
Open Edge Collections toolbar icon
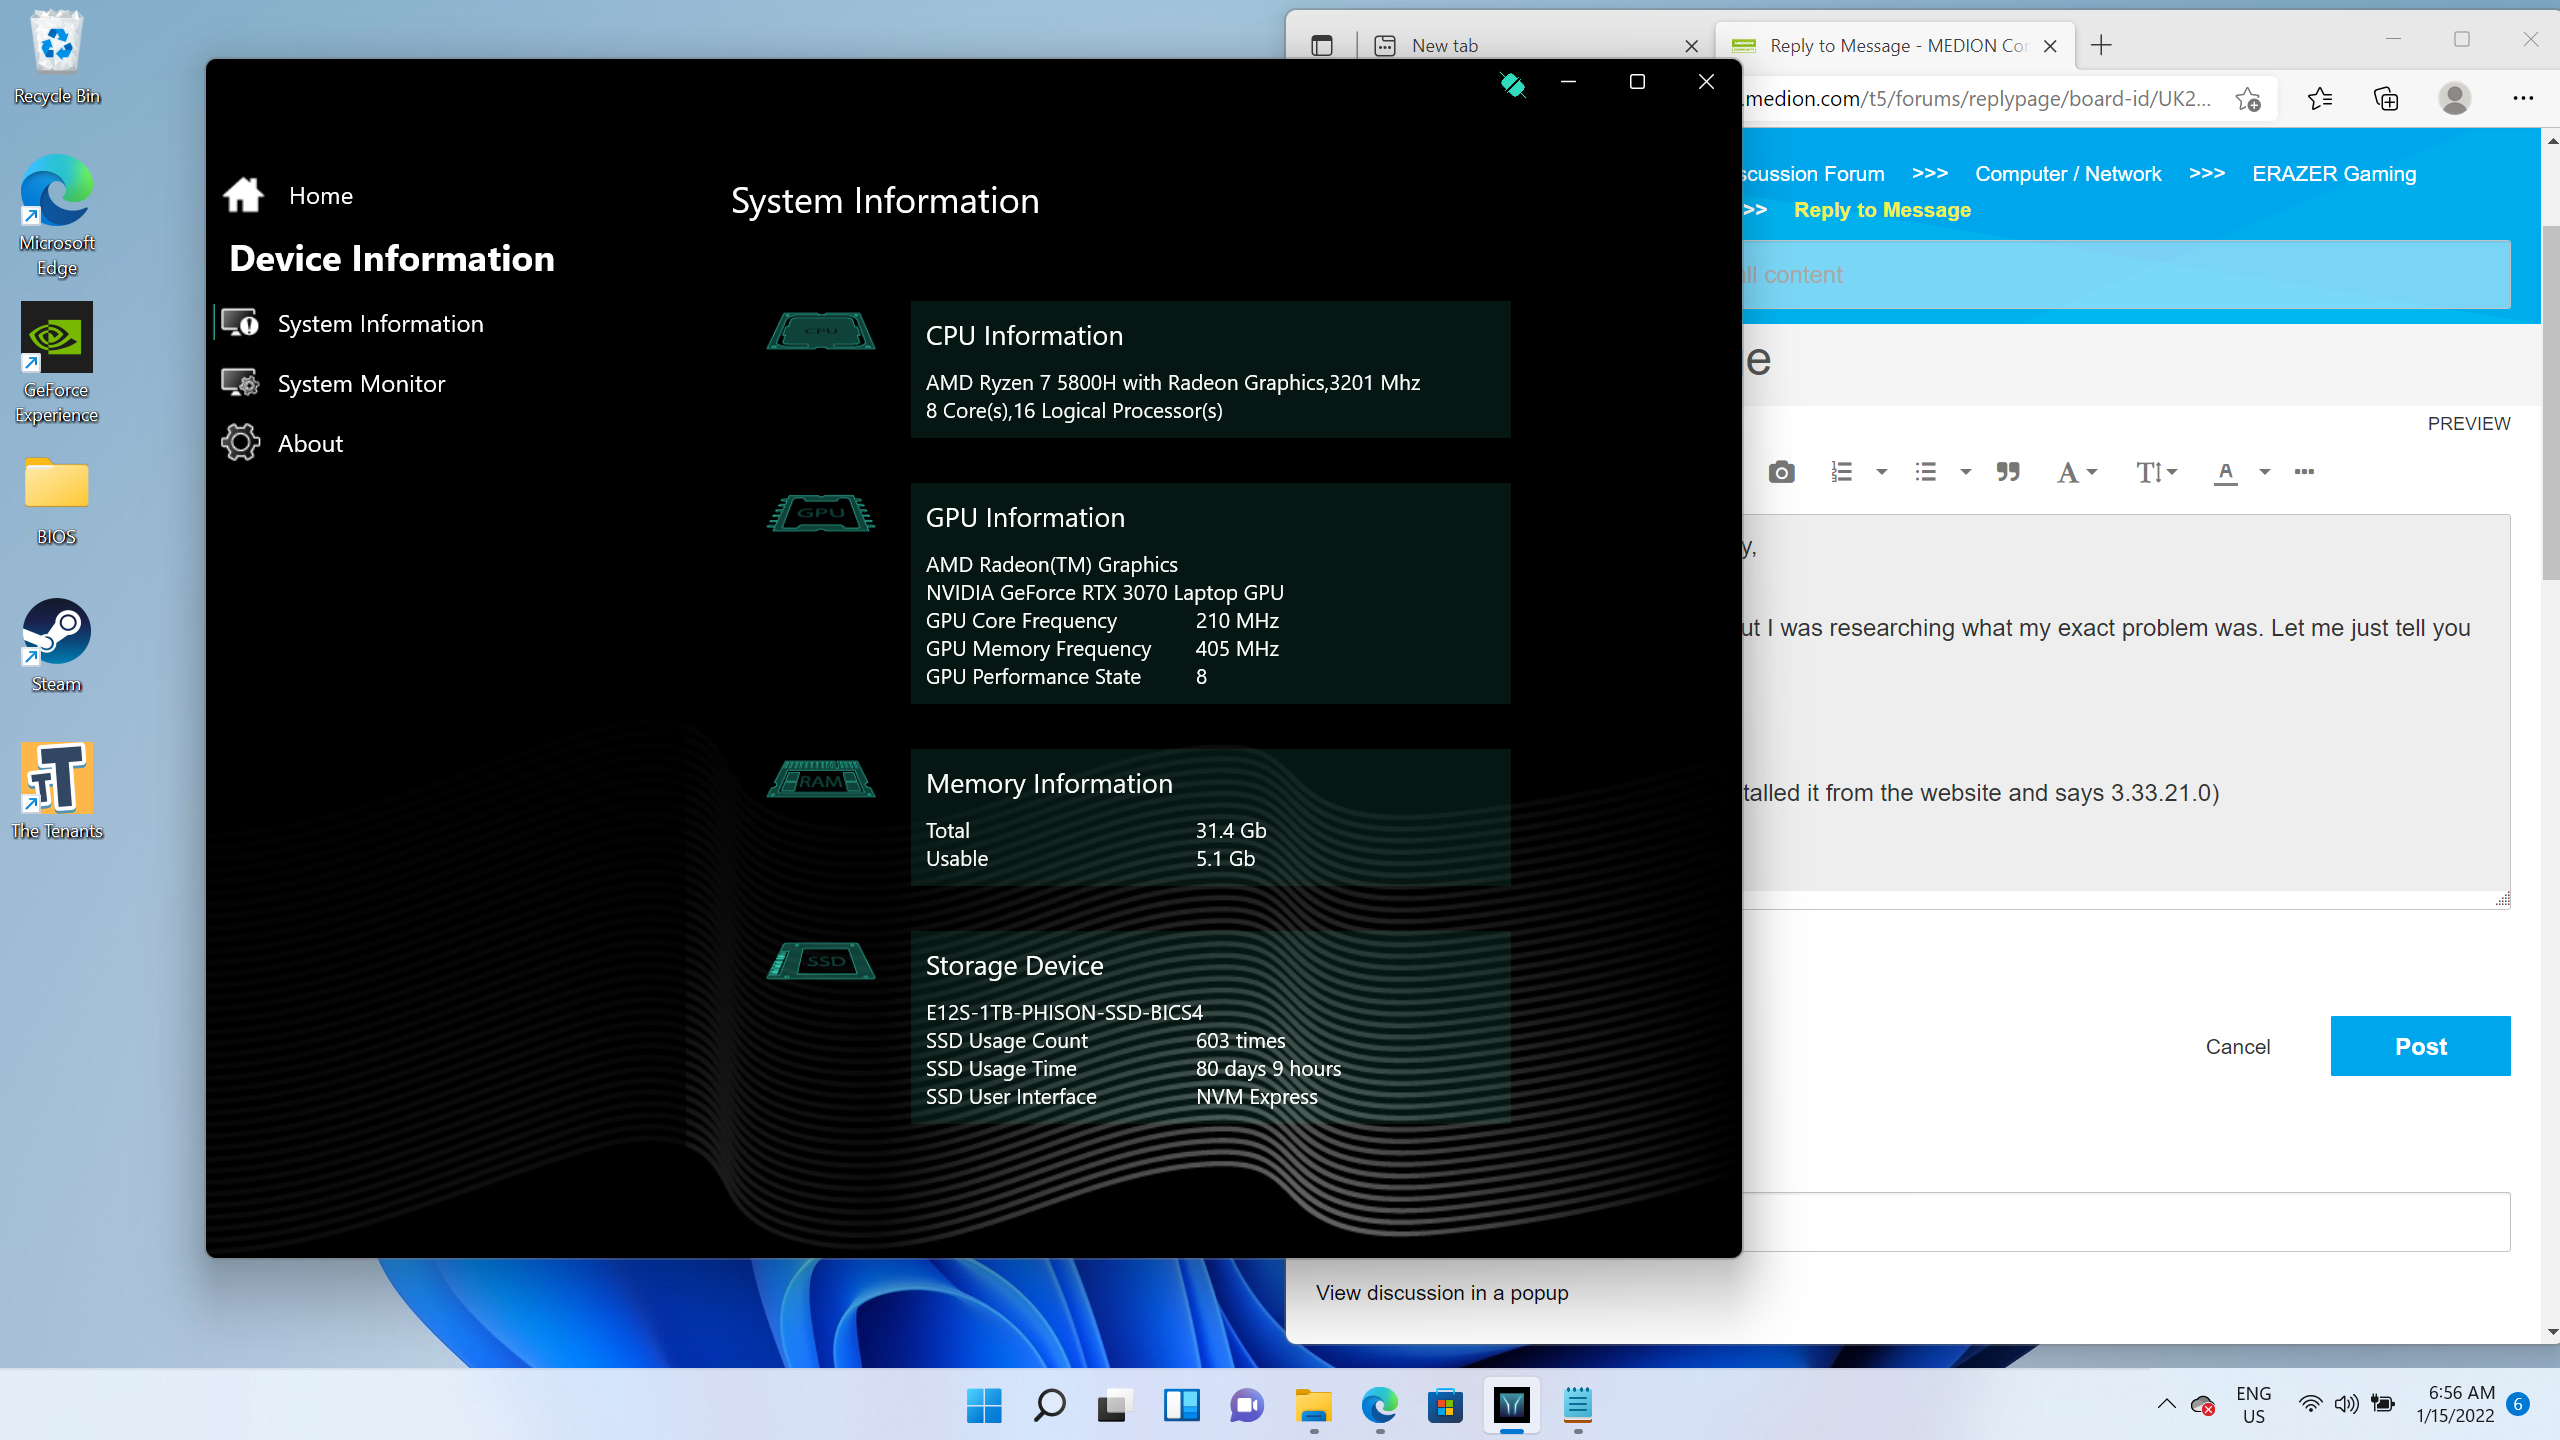(2386, 98)
